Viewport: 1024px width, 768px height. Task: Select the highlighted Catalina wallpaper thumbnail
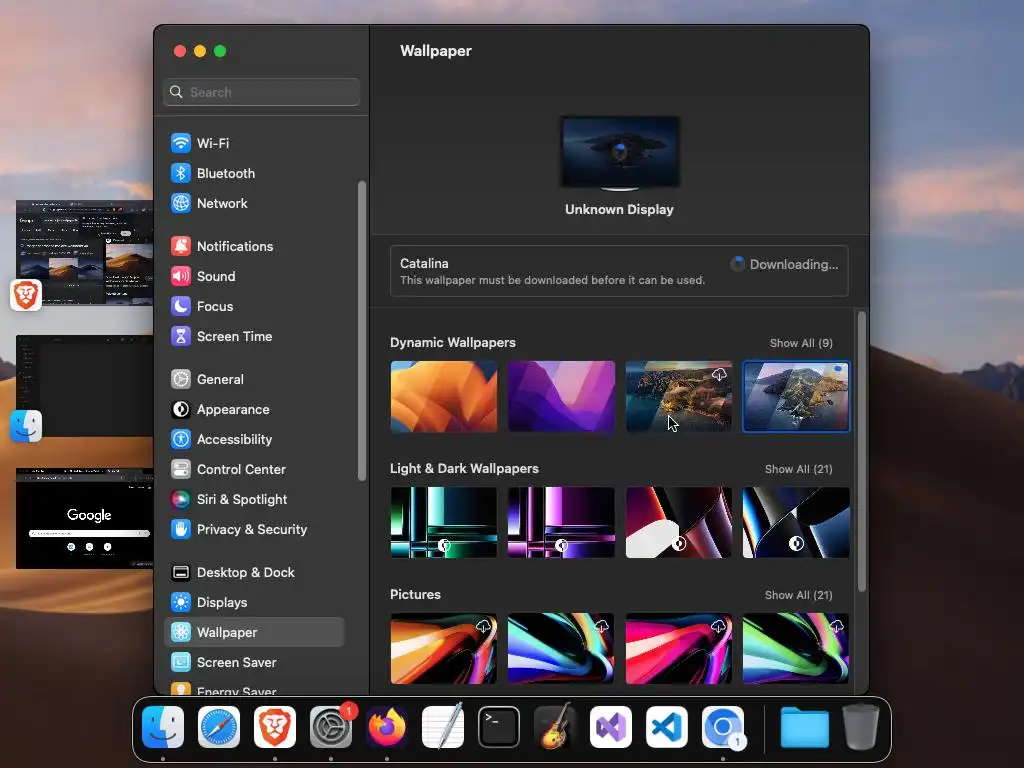point(796,396)
